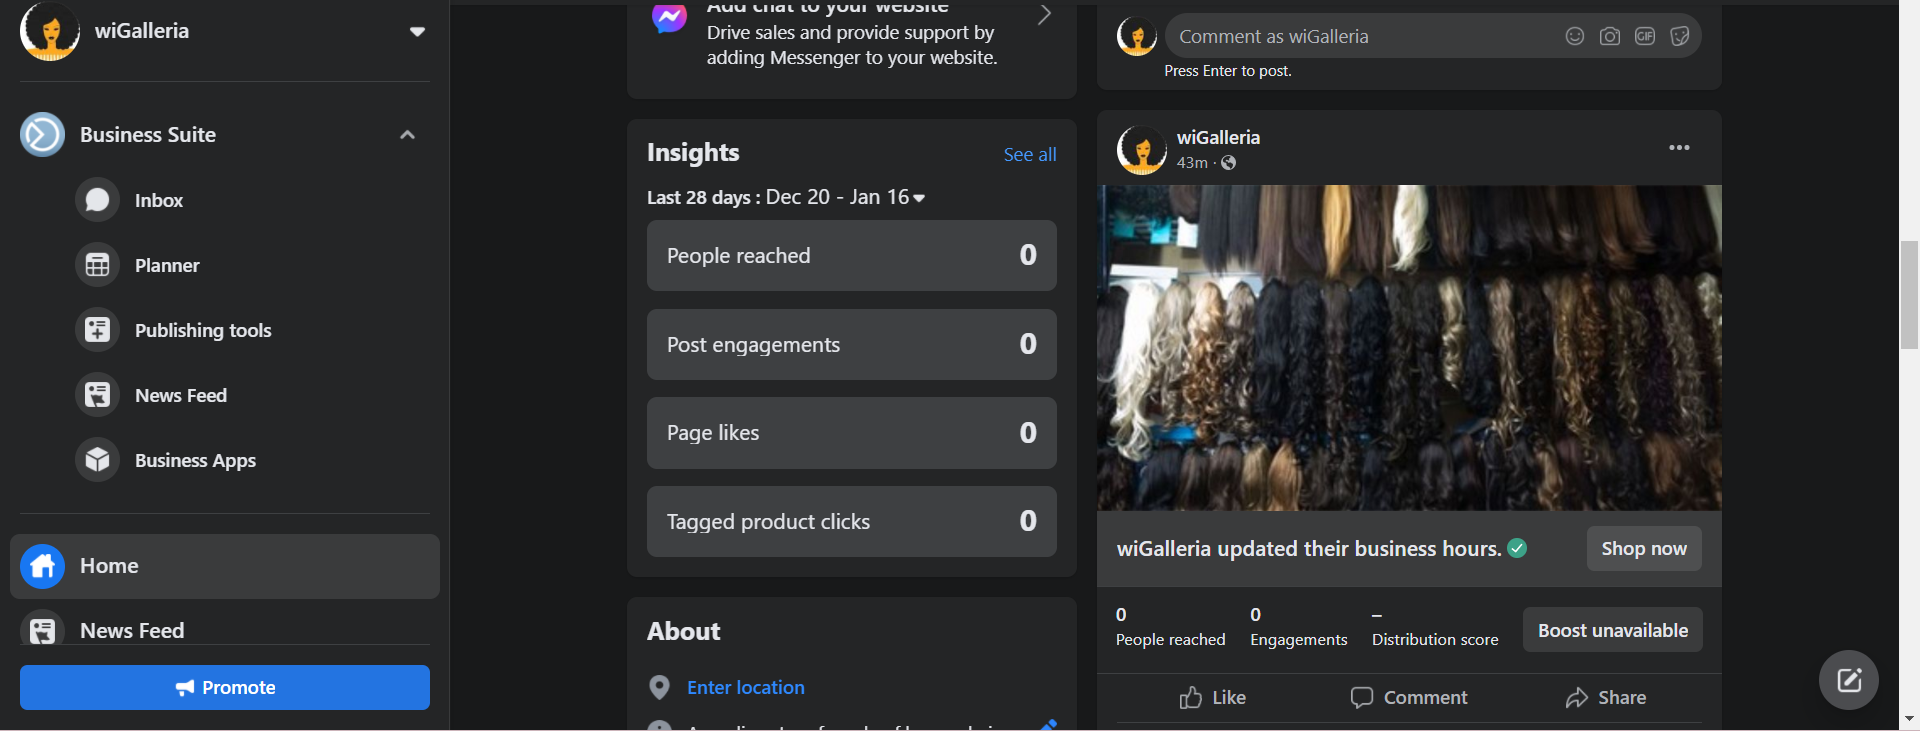Viewport: 1920px width, 731px height.
Task: Open the Add chat to your website arrow
Action: pos(1044,15)
